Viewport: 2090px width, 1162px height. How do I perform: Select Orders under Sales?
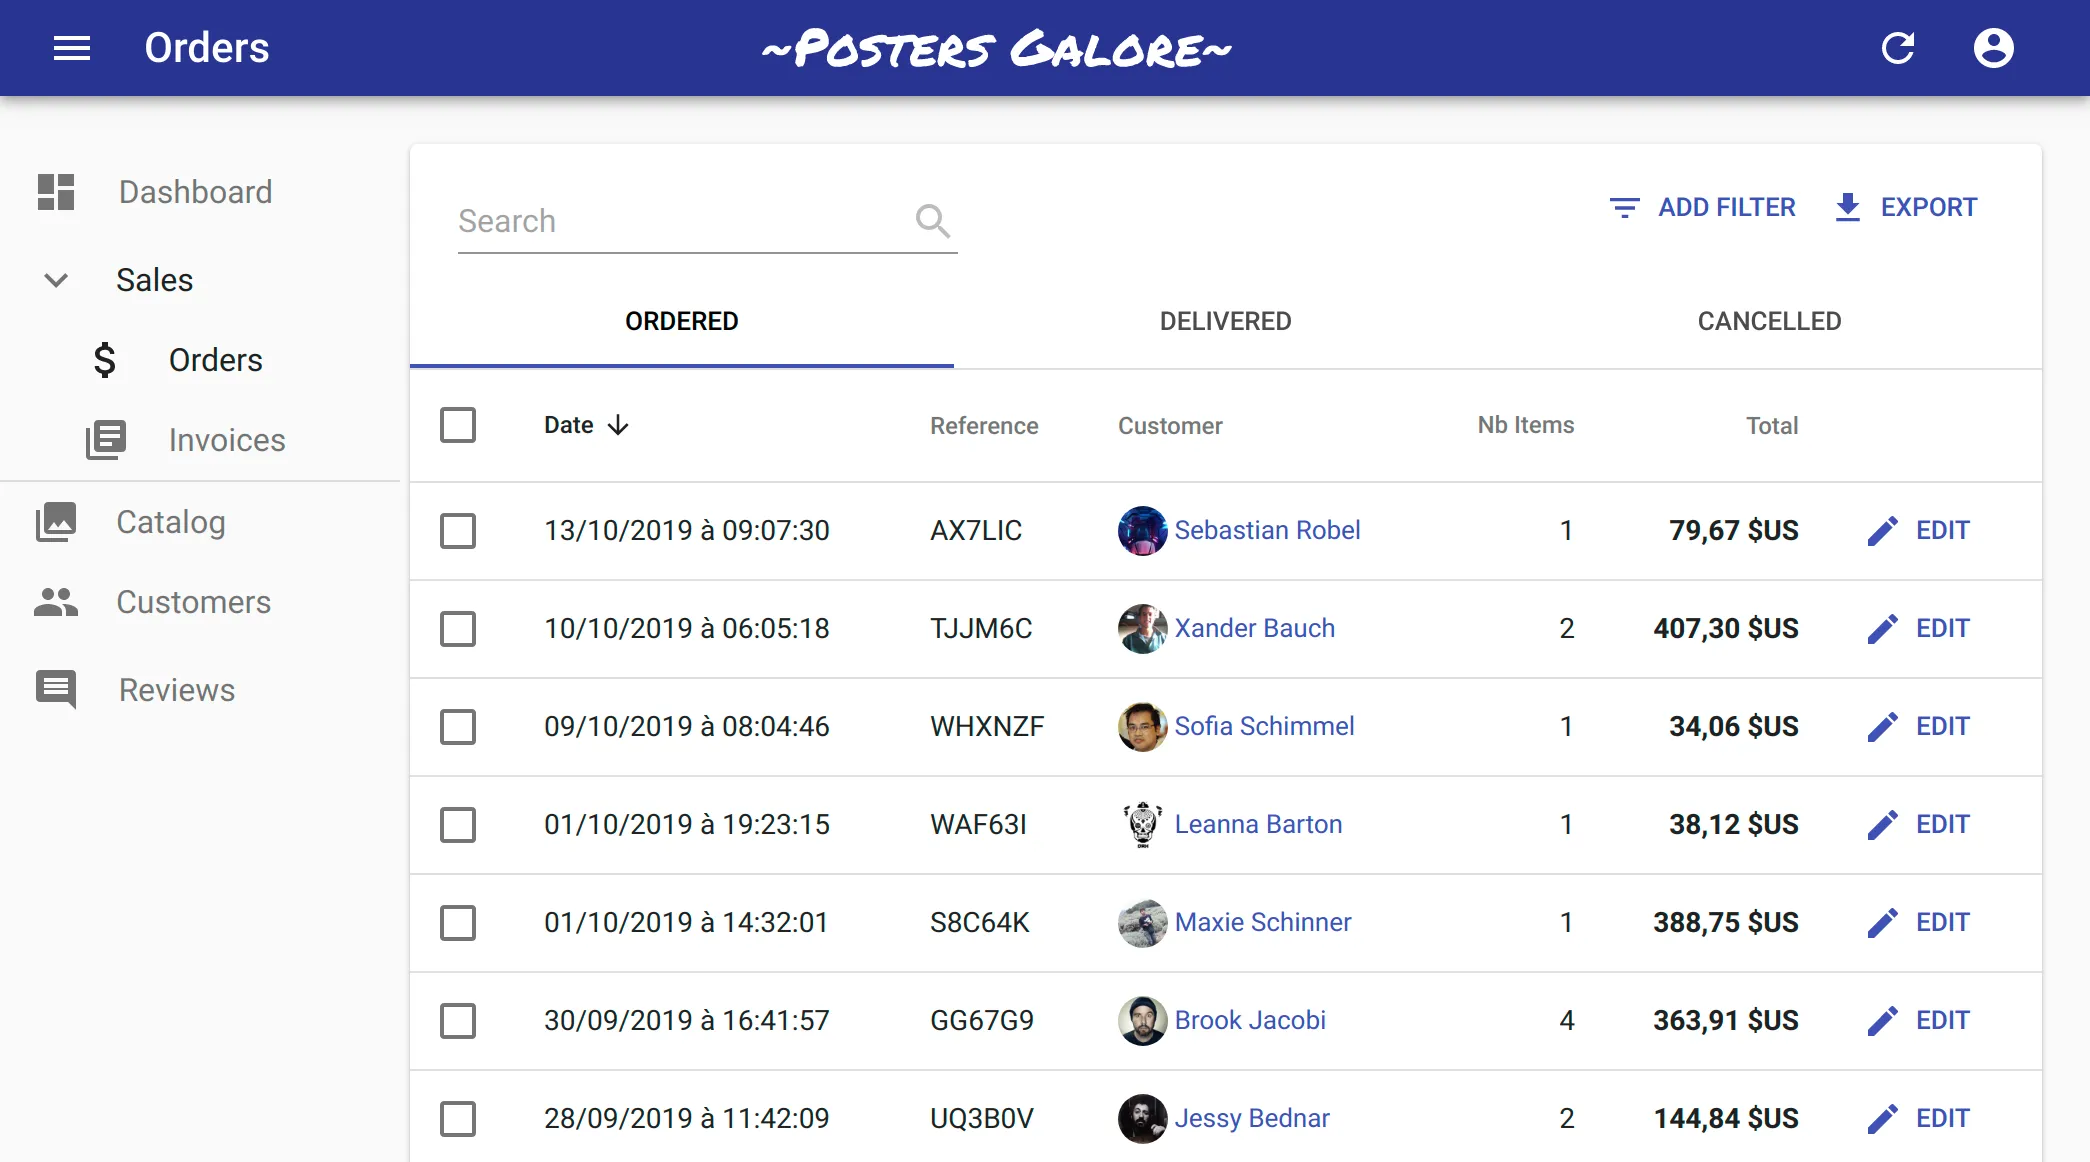[x=200, y=360]
